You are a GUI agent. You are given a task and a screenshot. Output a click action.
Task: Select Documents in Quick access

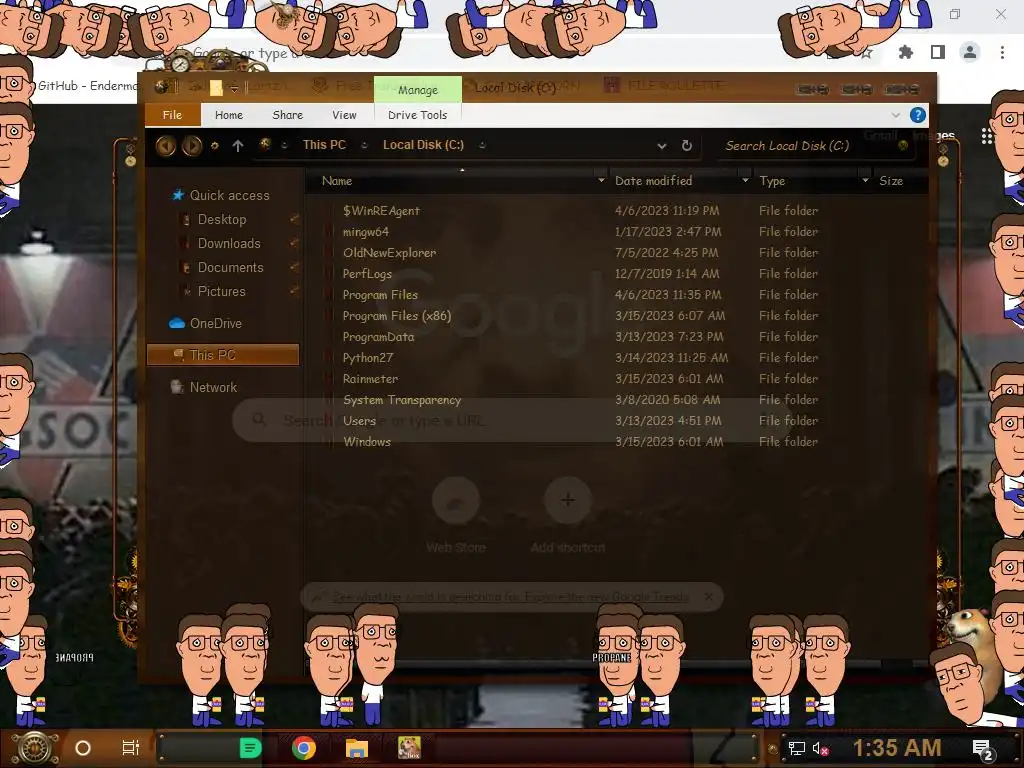[231, 268]
